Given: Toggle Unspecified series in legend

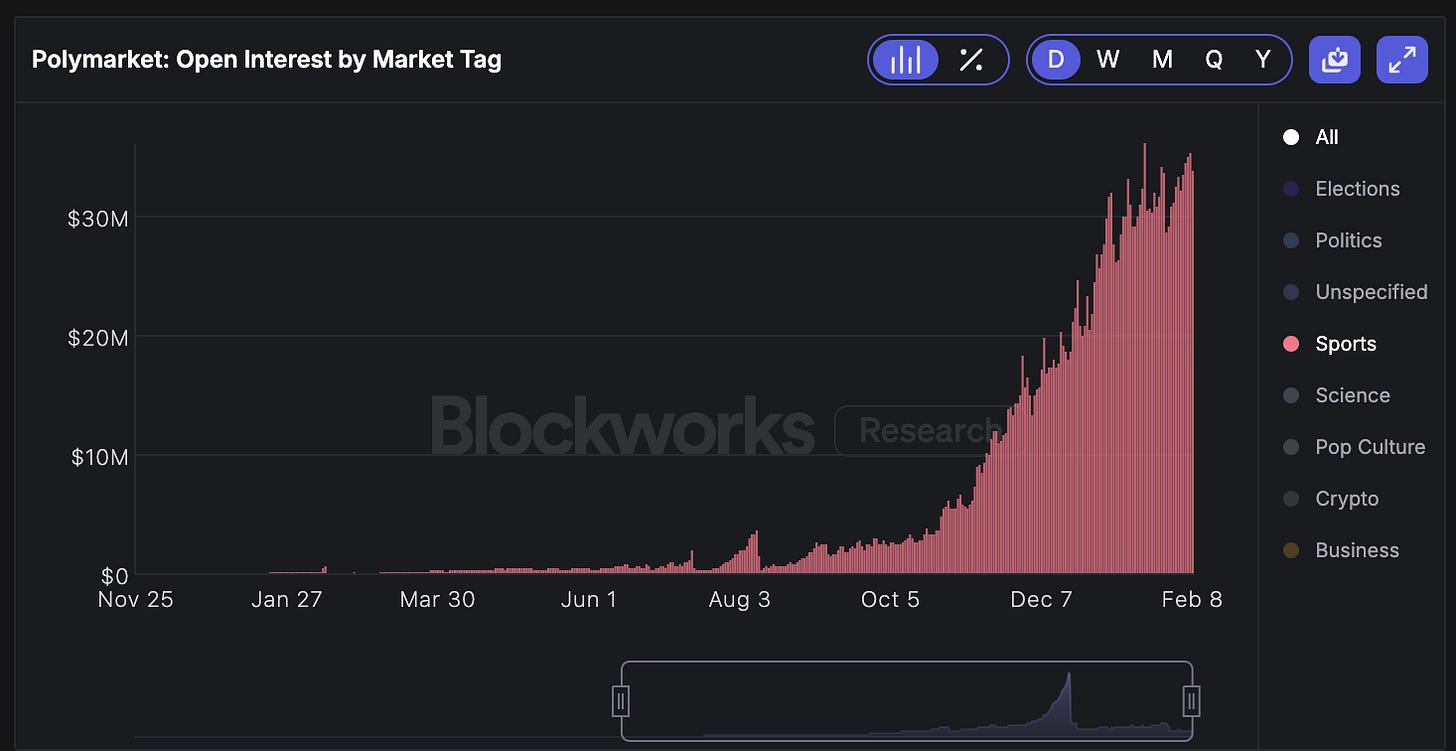Looking at the screenshot, I should 1355,292.
